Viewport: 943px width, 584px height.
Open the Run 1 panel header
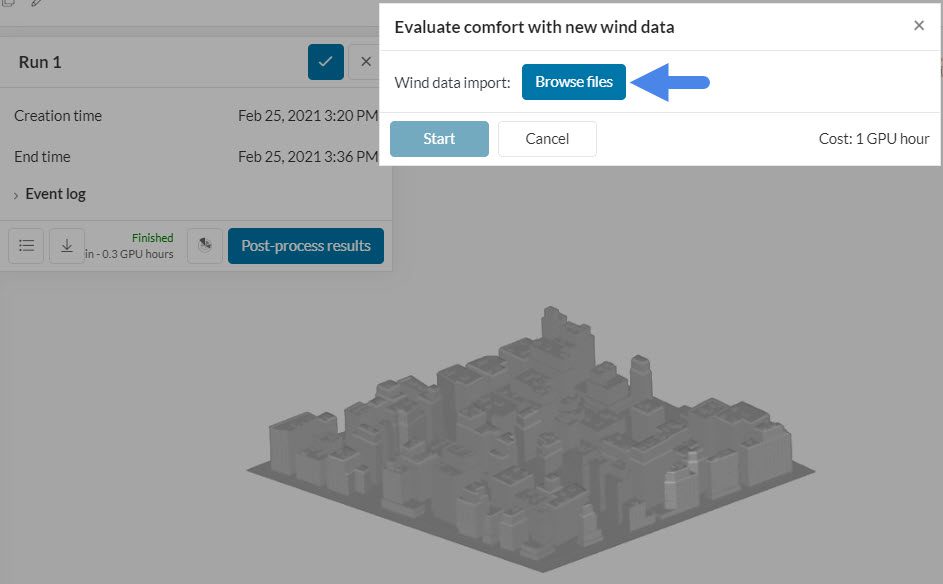point(40,61)
